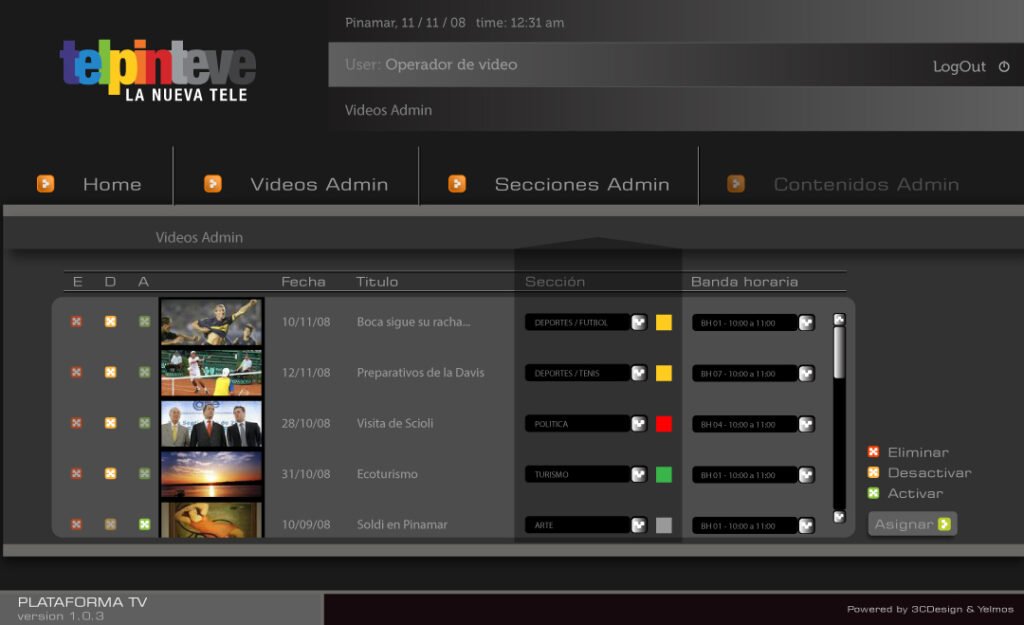This screenshot has height=625, width=1024.
Task: Click the Fecha column header
Action: (303, 281)
